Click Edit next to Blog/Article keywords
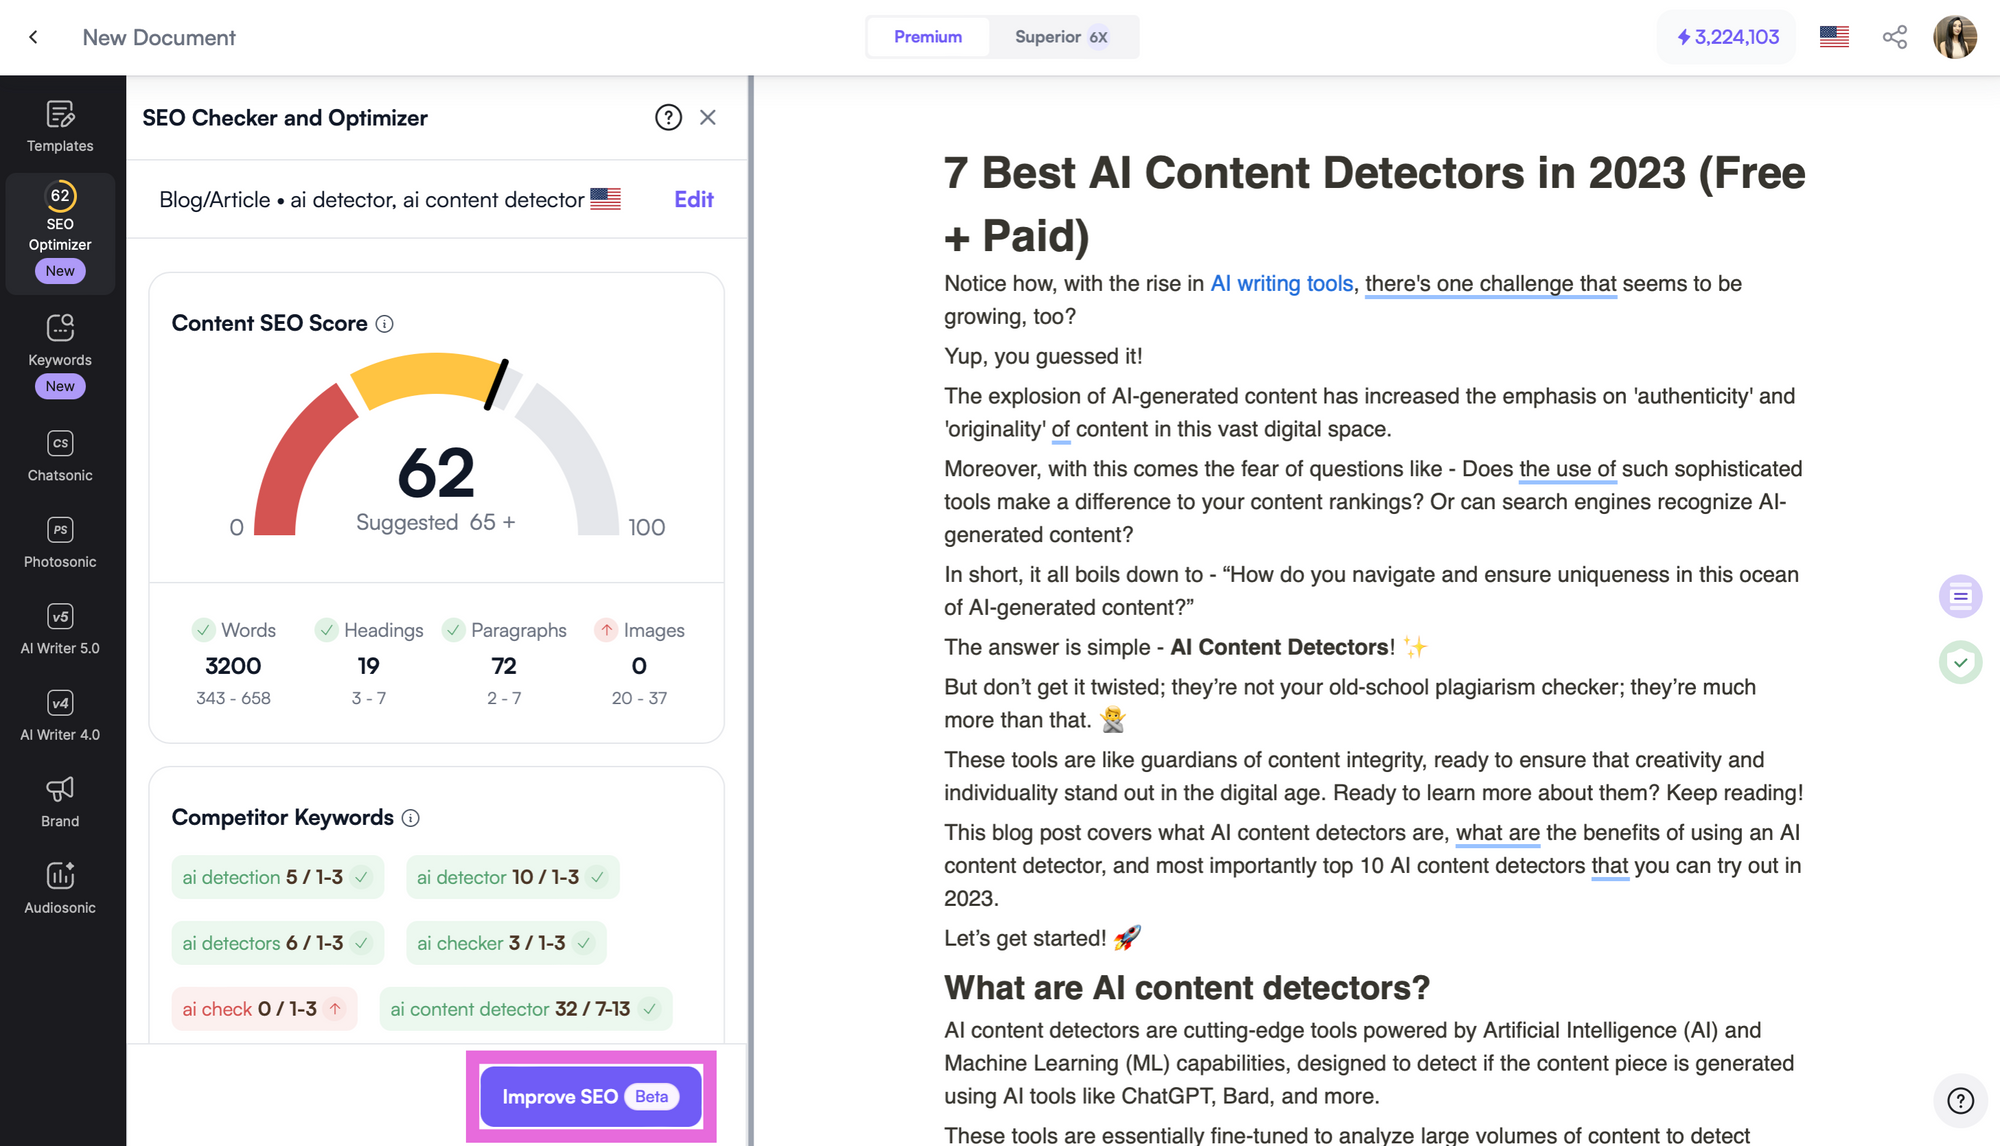 click(693, 199)
